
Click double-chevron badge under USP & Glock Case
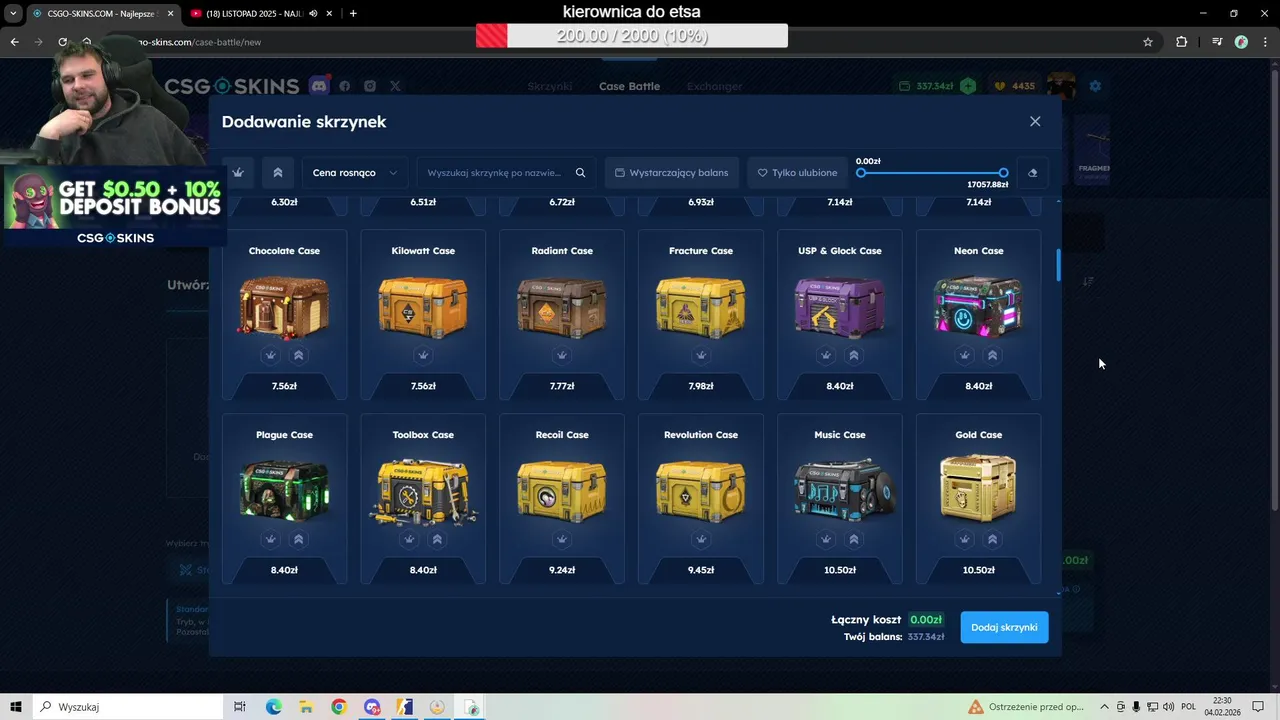(x=853, y=355)
